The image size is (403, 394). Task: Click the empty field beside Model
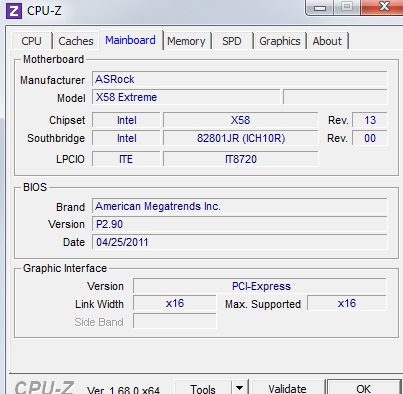pos(335,97)
